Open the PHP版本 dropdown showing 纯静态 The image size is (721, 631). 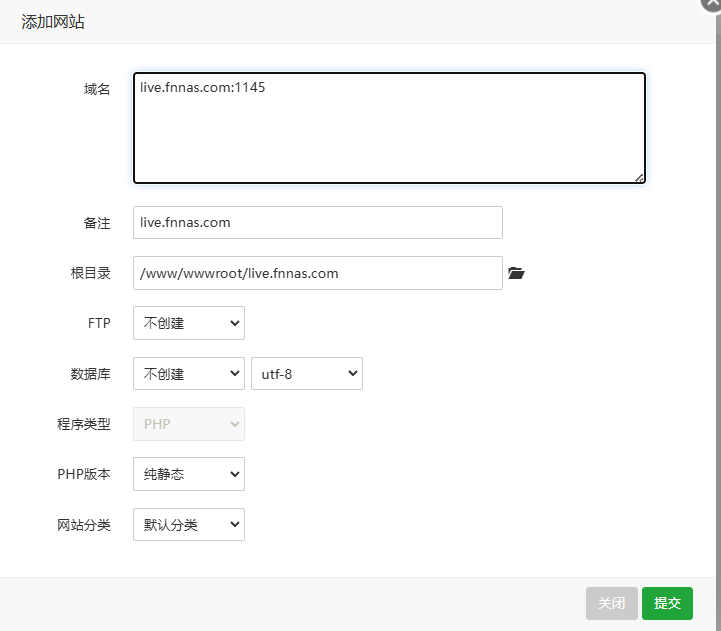189,474
